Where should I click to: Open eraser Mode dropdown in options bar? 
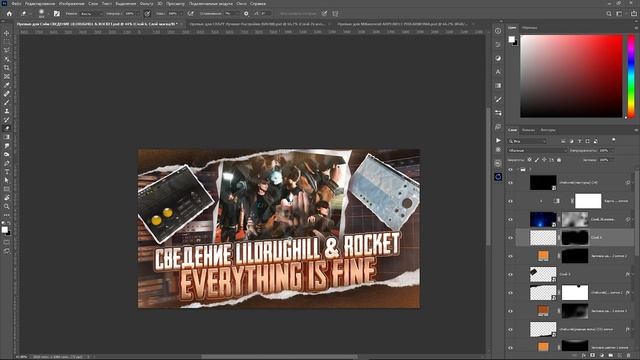[91, 13]
